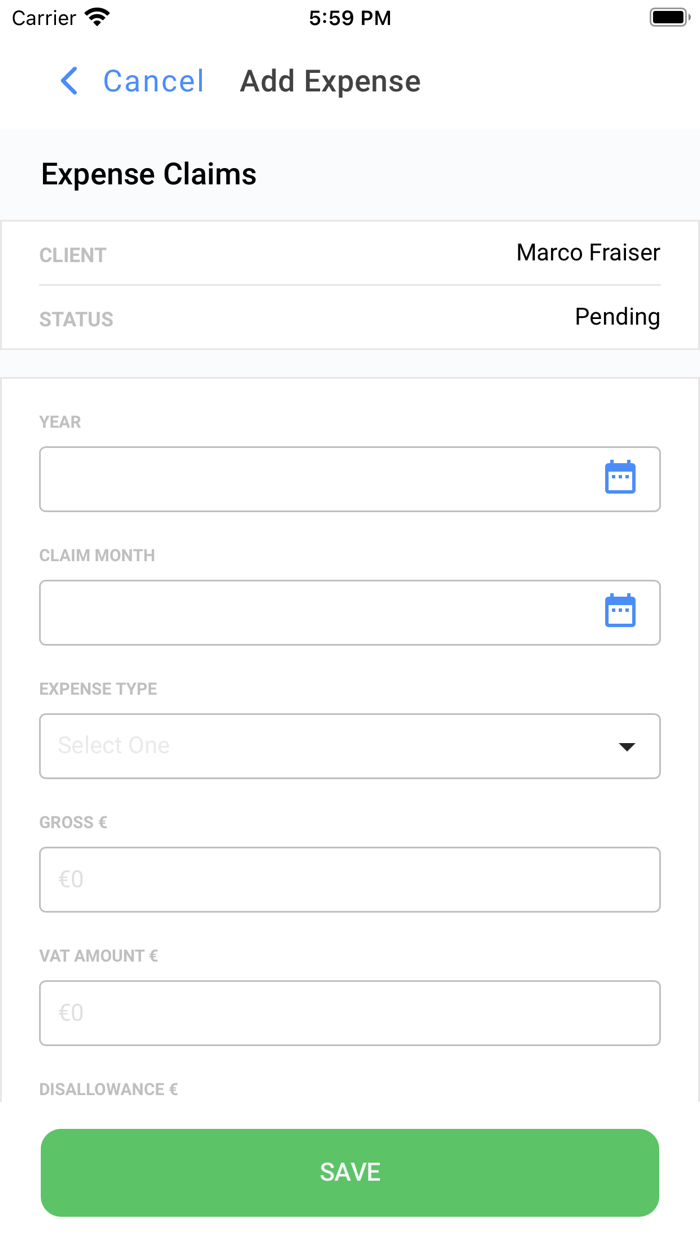700x1244 pixels.
Task: Open the Year calendar picker icon
Action: [620, 477]
